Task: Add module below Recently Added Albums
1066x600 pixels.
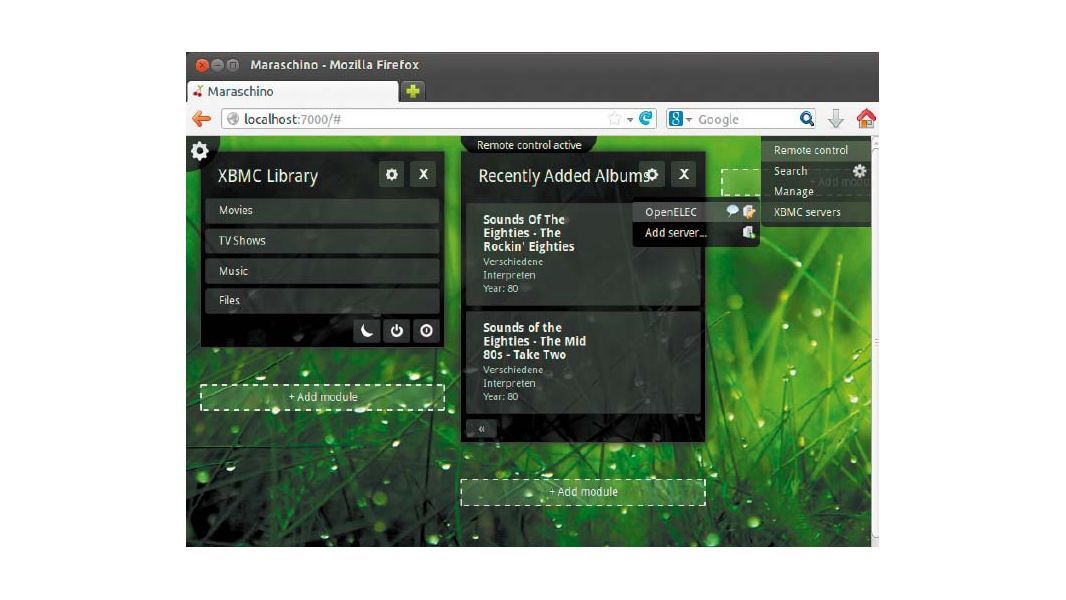Action: [x=583, y=492]
